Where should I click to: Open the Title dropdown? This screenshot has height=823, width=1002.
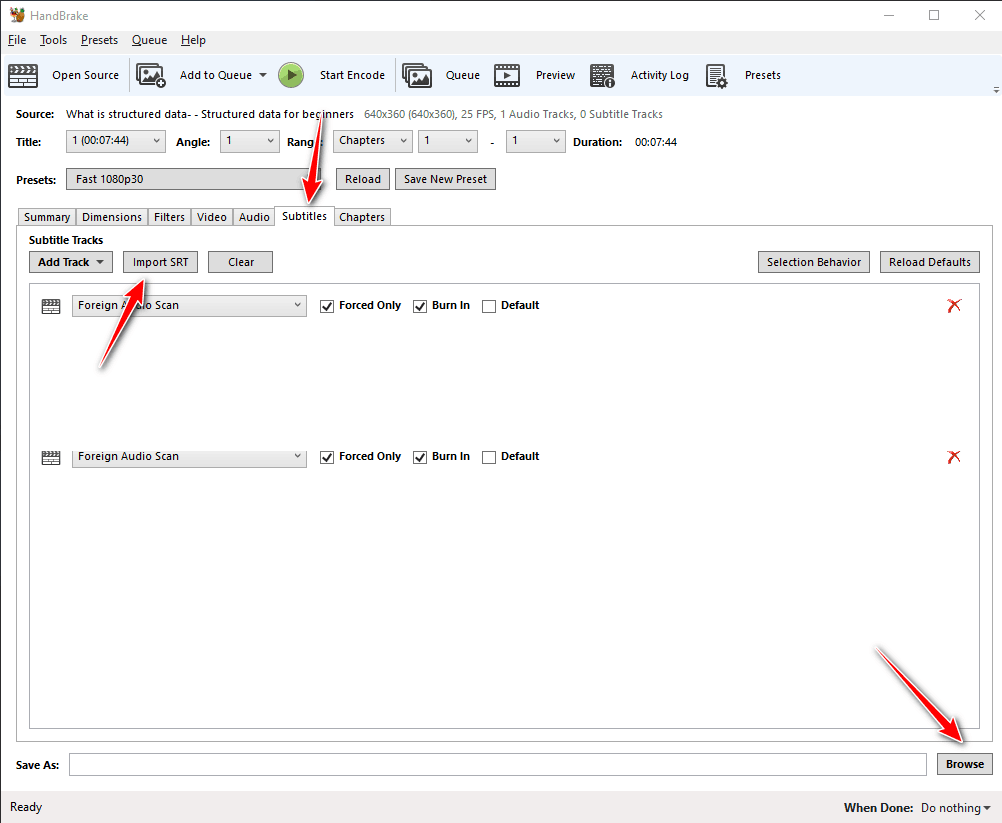coord(116,141)
